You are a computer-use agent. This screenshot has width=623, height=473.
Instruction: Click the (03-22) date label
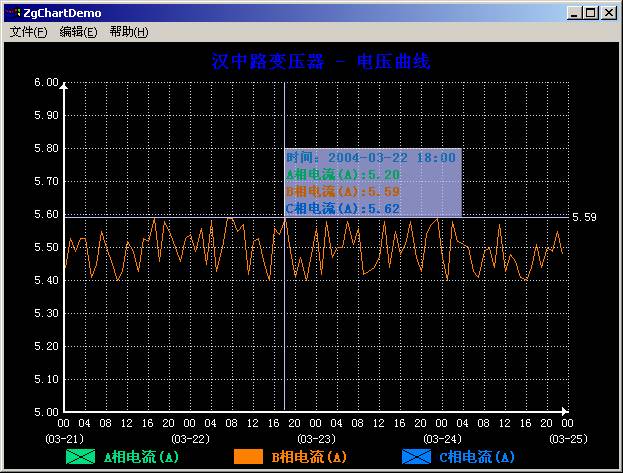191,439
